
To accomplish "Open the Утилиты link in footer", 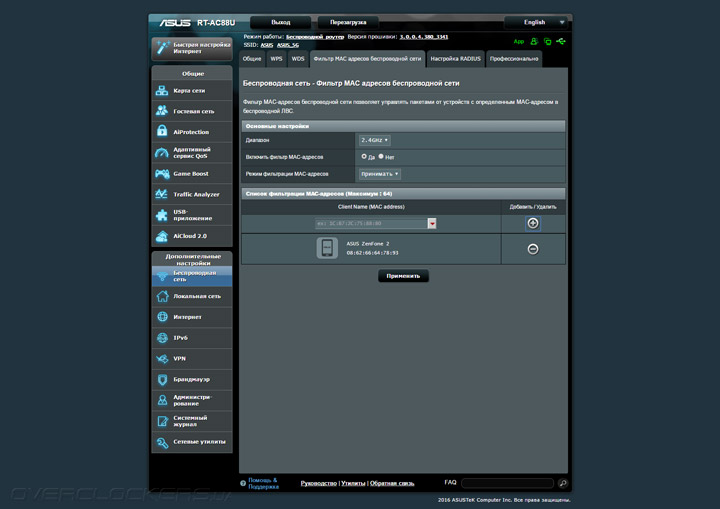I will click(353, 483).
